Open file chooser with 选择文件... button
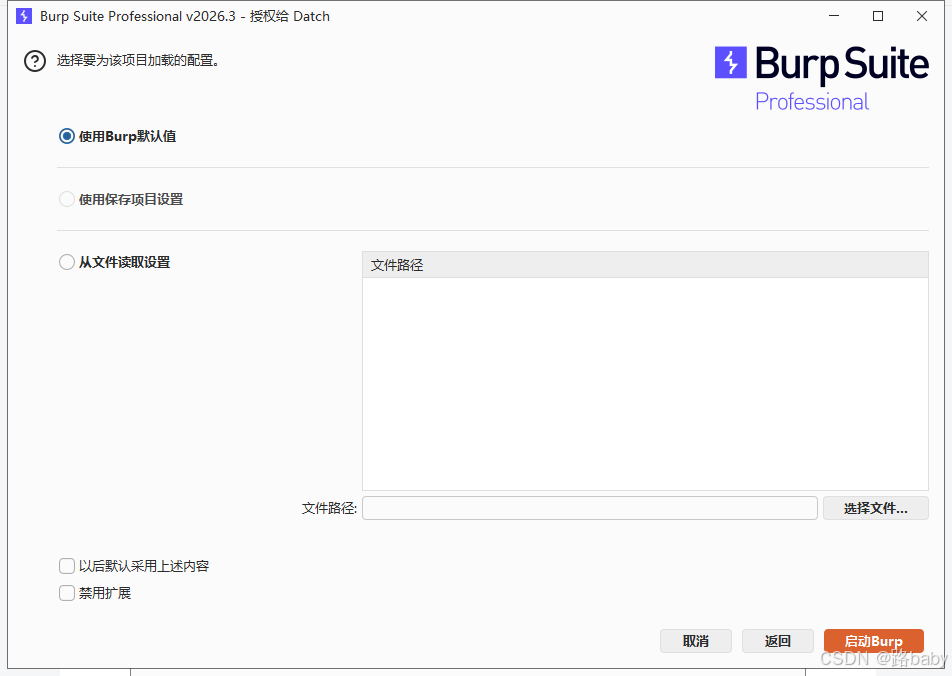Viewport: 952px width, 676px height. 875,508
